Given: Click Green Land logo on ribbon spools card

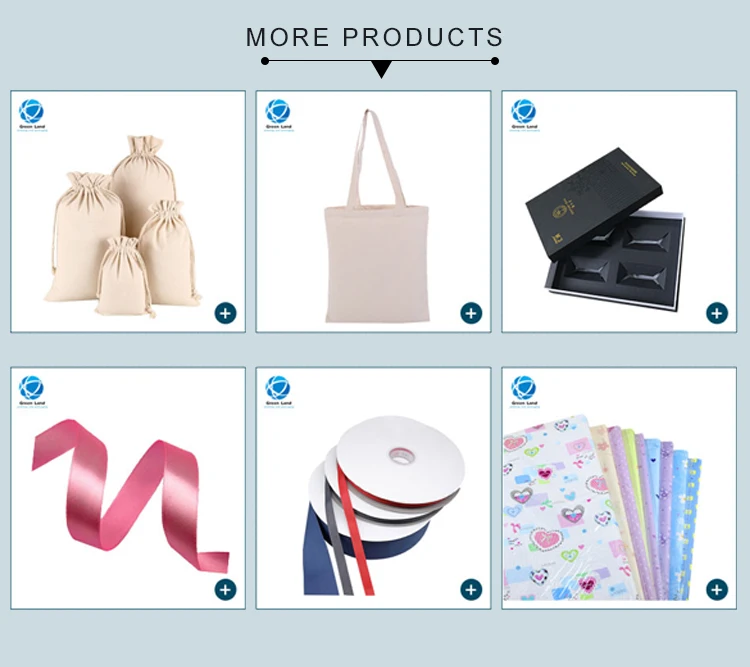Looking at the screenshot, I should point(278,391).
